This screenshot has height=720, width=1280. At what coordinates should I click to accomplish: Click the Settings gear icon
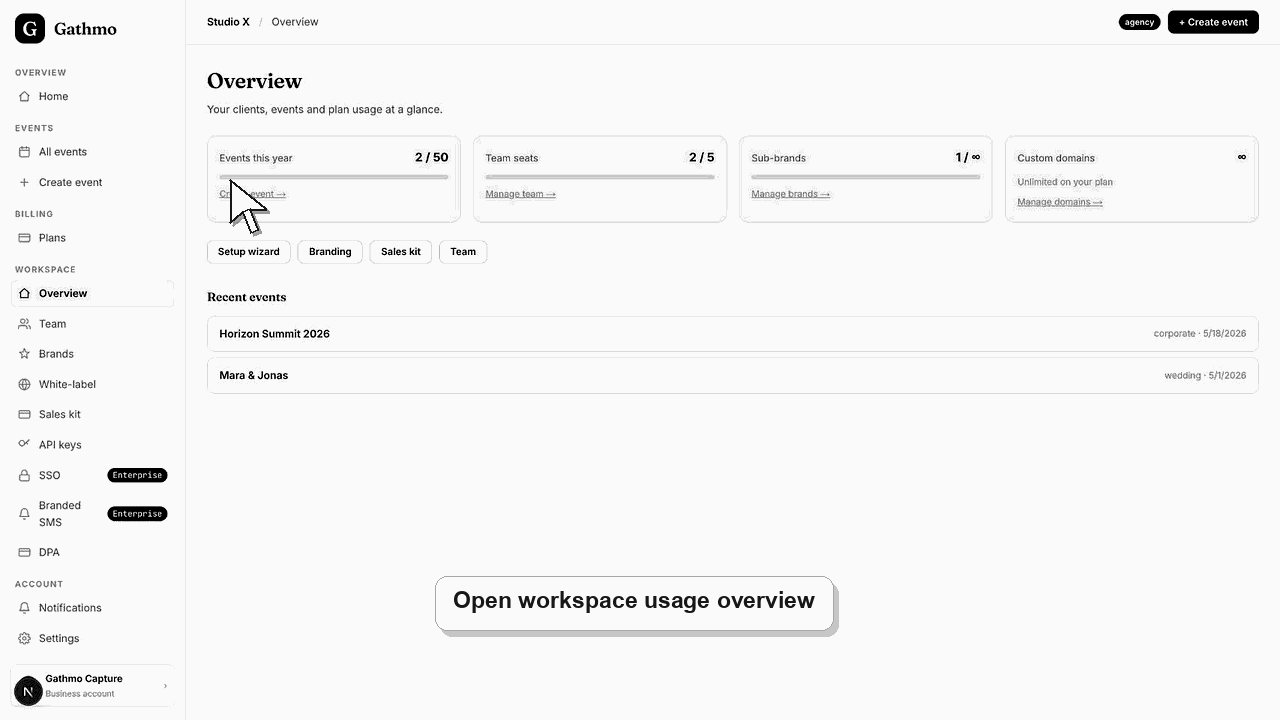24,638
